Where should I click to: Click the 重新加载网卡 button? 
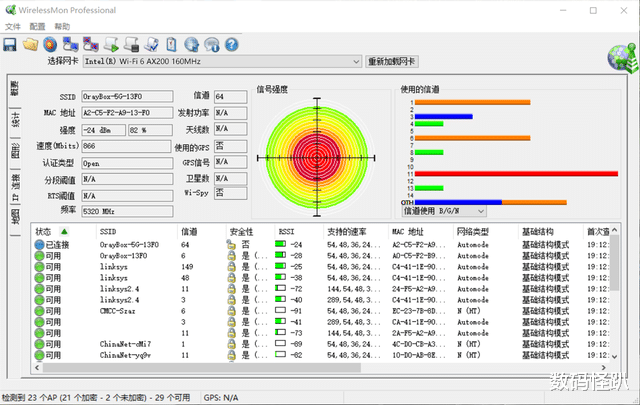[x=392, y=62]
